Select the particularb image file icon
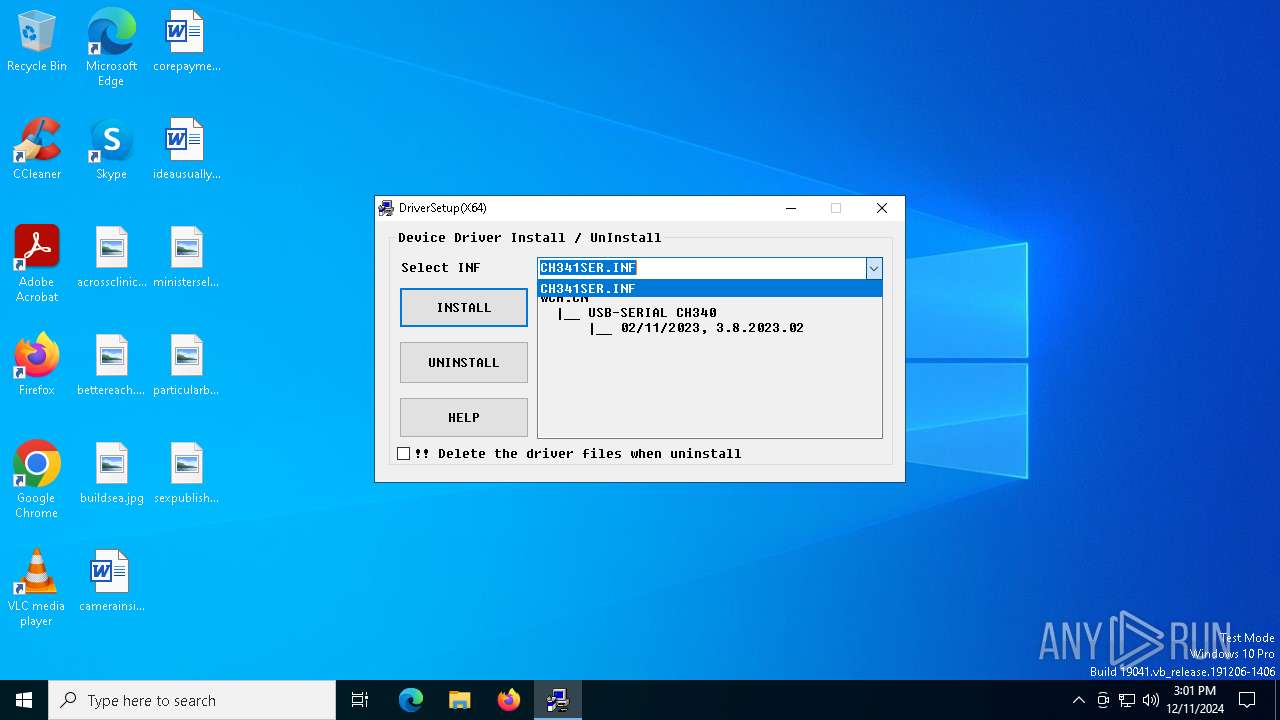This screenshot has height=720, width=1280. click(x=186, y=366)
